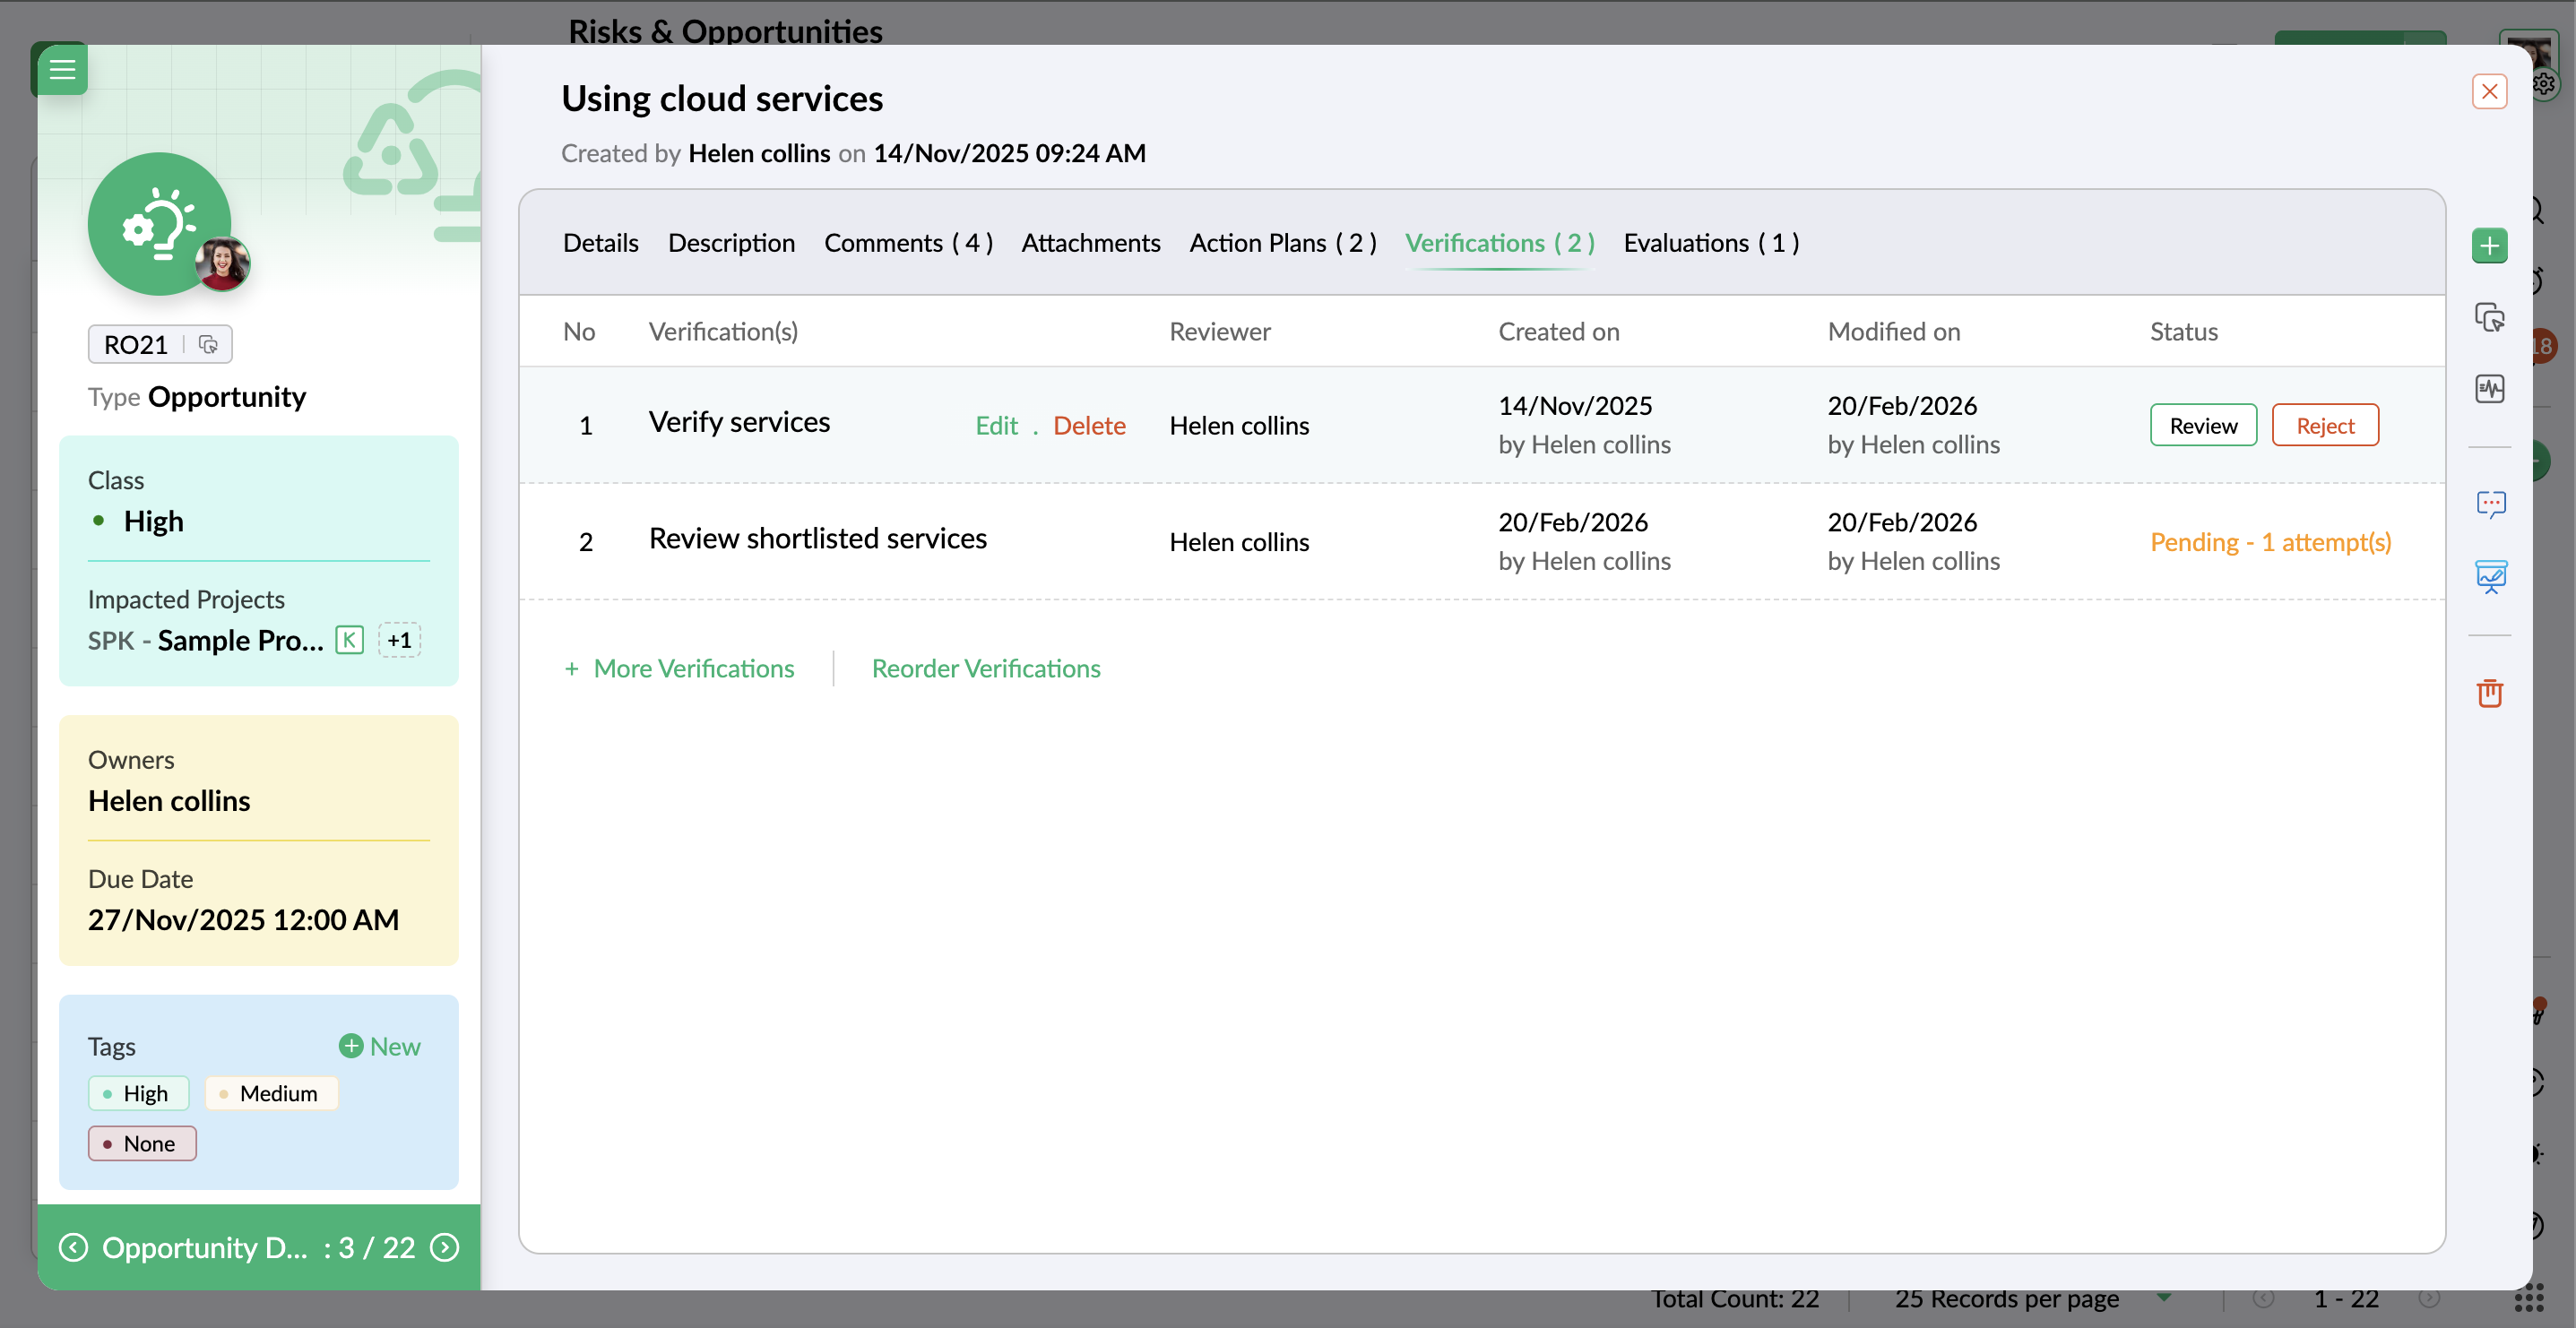Click the red trash delete icon
The image size is (2576, 1328).
pyautogui.click(x=2489, y=693)
